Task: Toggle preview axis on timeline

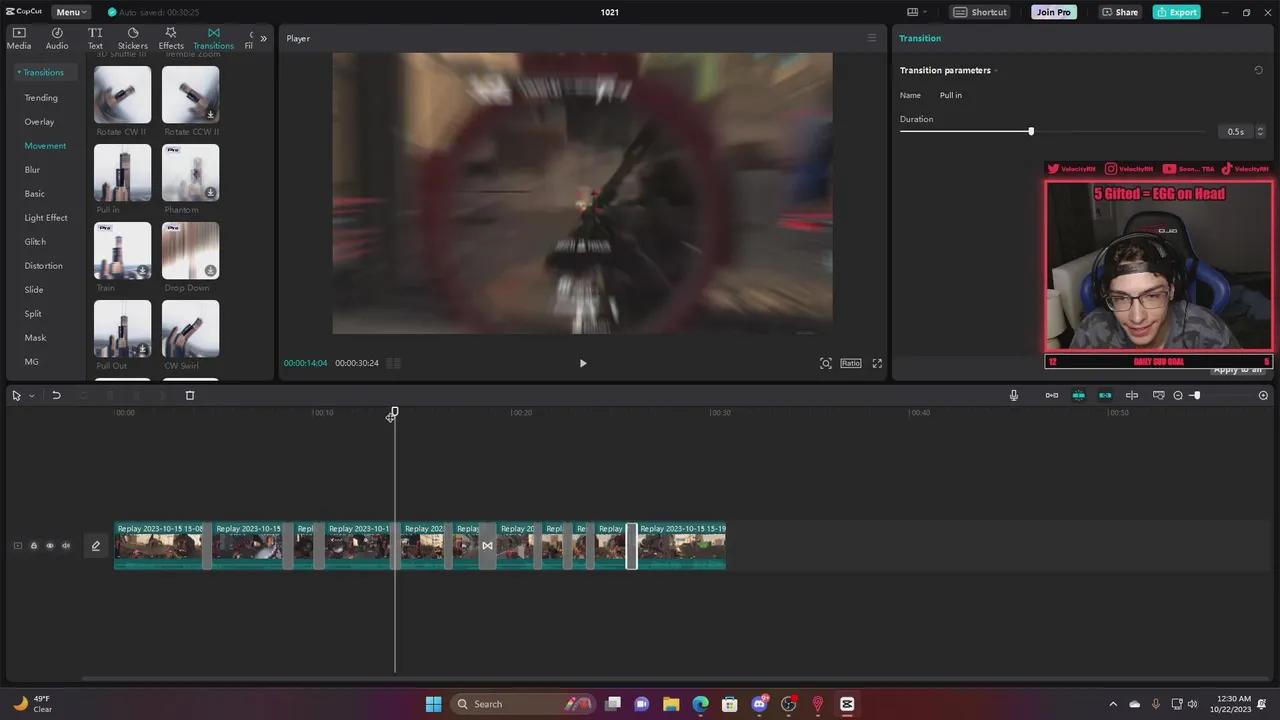Action: 1132,395
